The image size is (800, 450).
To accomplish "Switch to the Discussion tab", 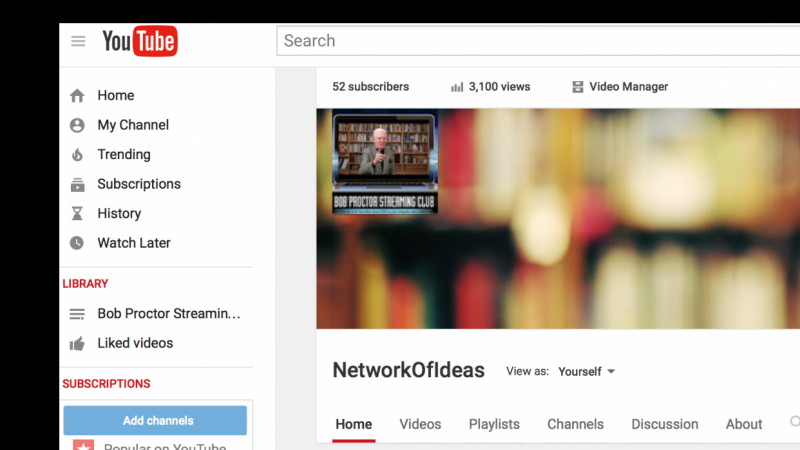I will coord(665,424).
